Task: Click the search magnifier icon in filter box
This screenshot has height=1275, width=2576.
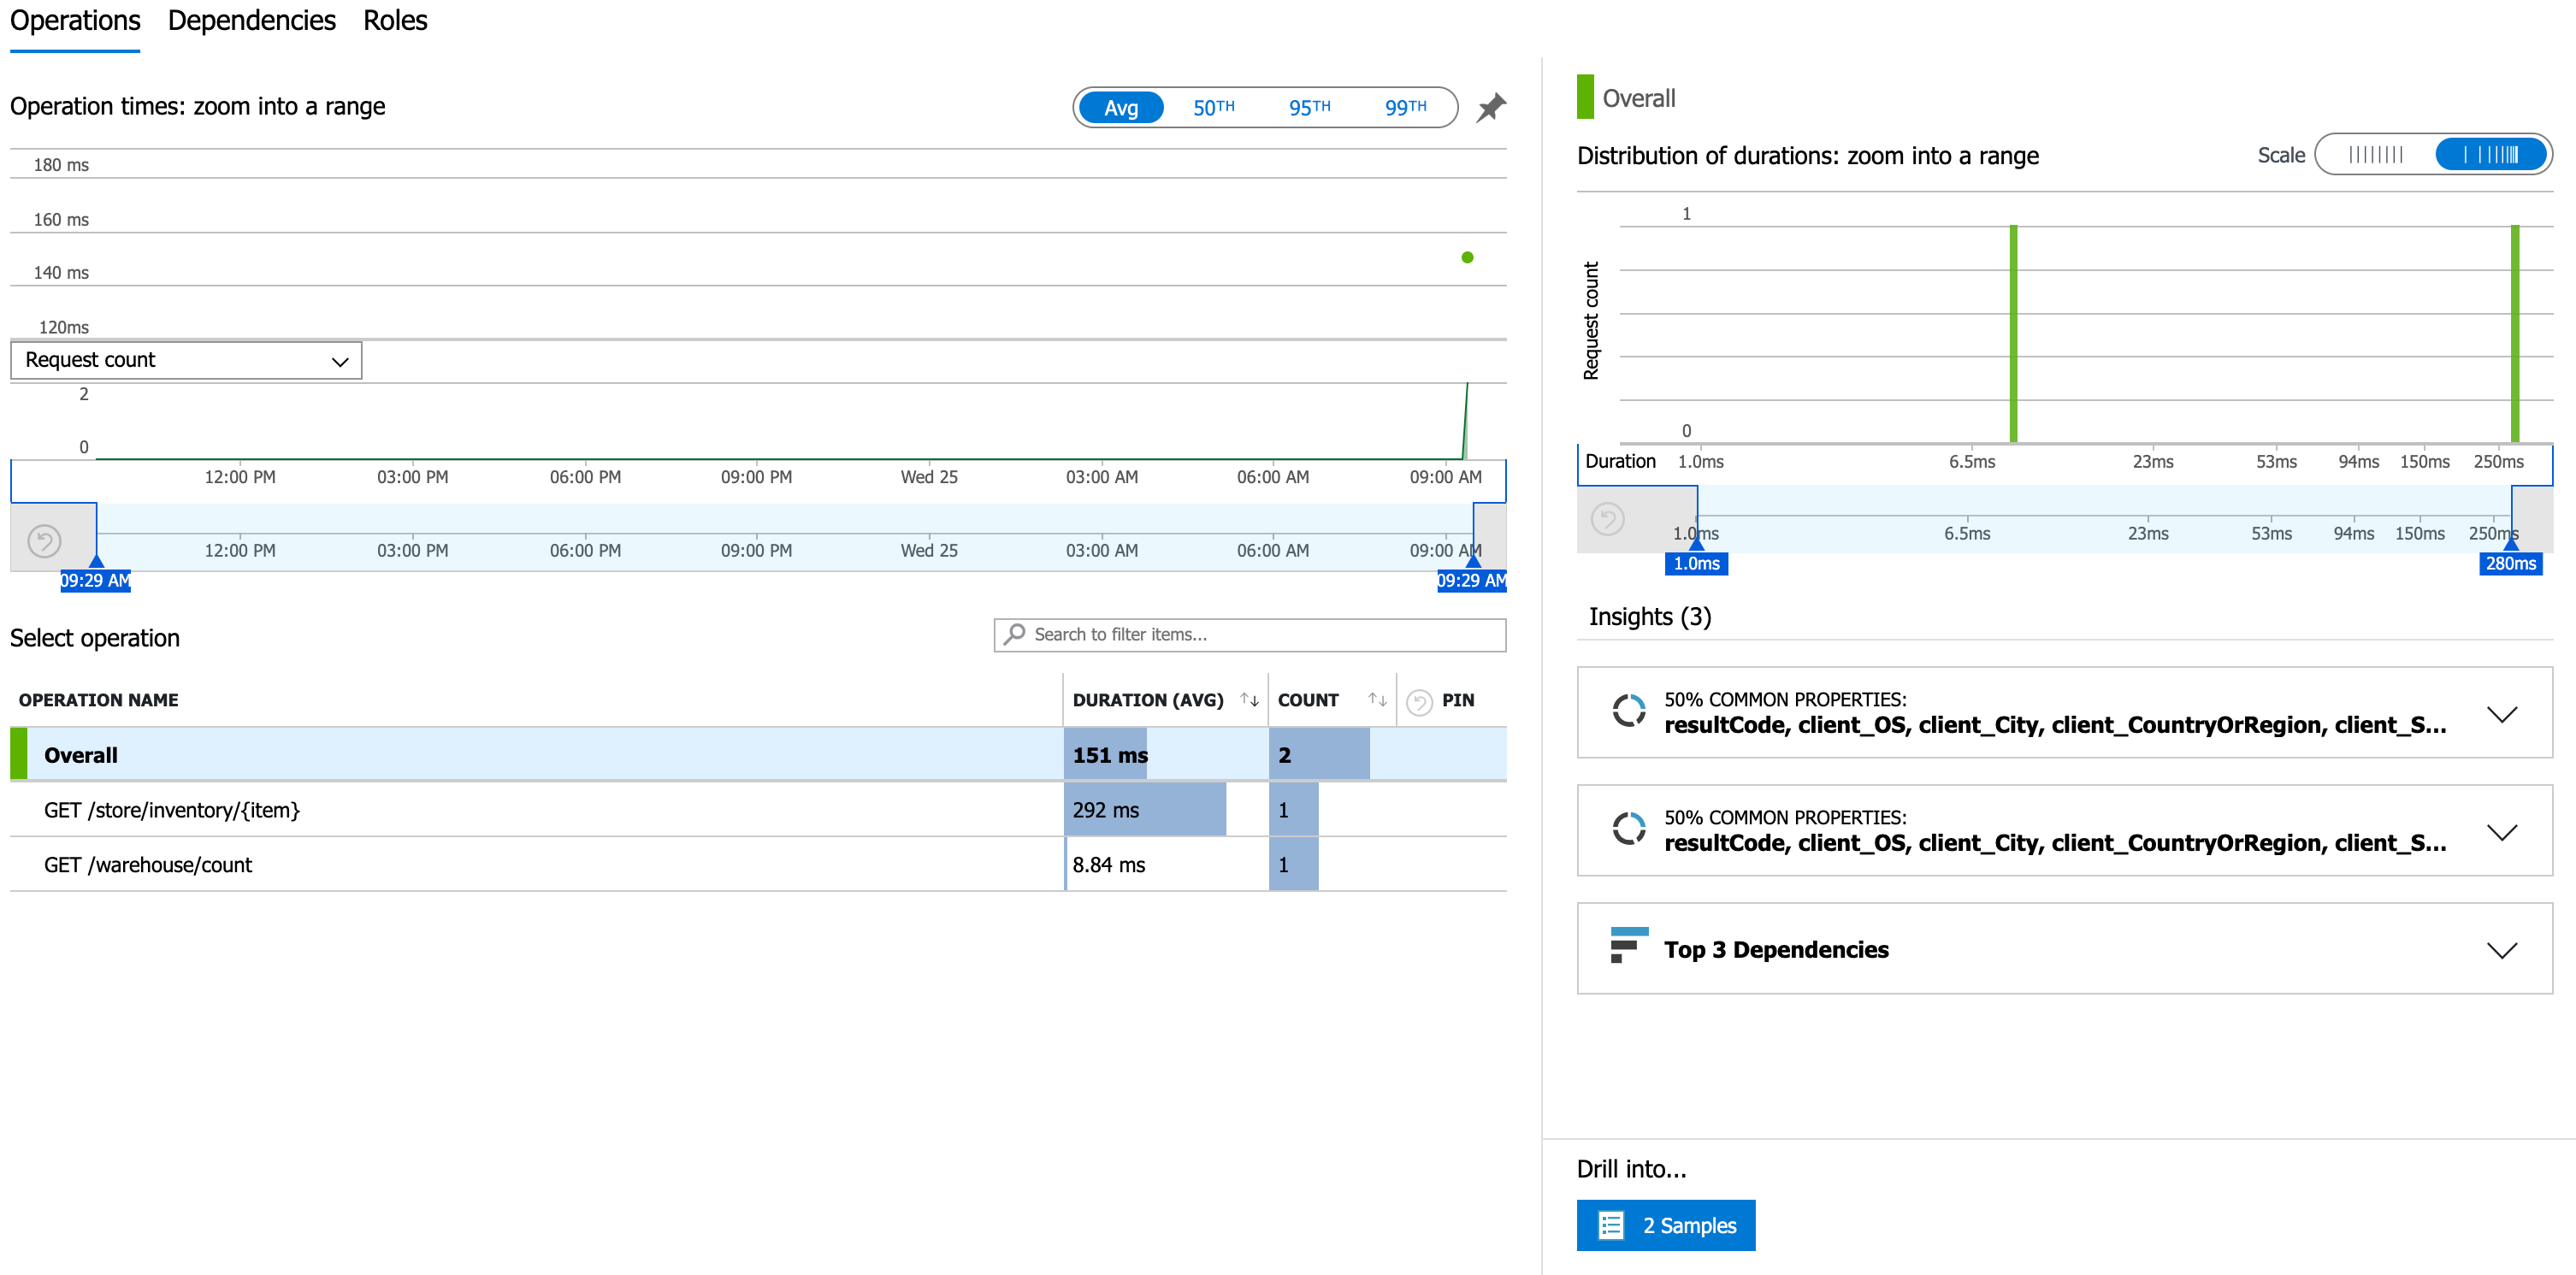Action: pos(1014,634)
